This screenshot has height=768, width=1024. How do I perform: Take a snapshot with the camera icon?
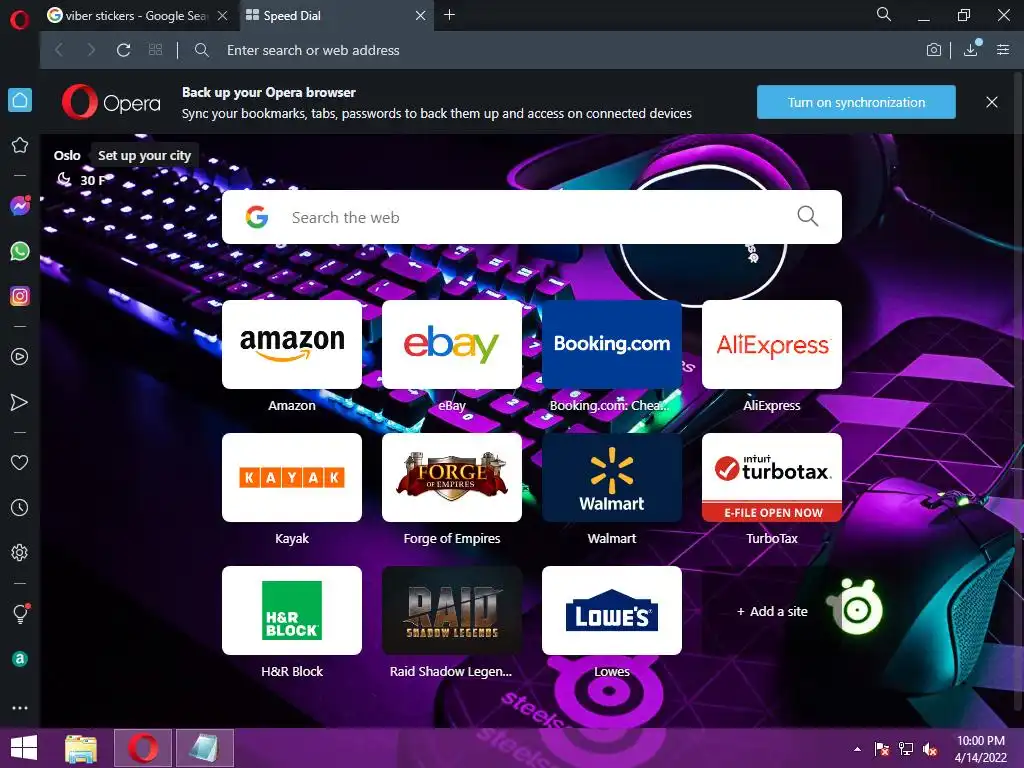pos(934,50)
